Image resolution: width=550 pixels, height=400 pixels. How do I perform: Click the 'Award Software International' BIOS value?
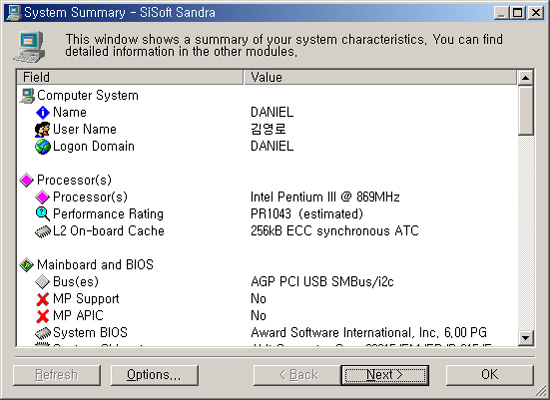click(369, 333)
